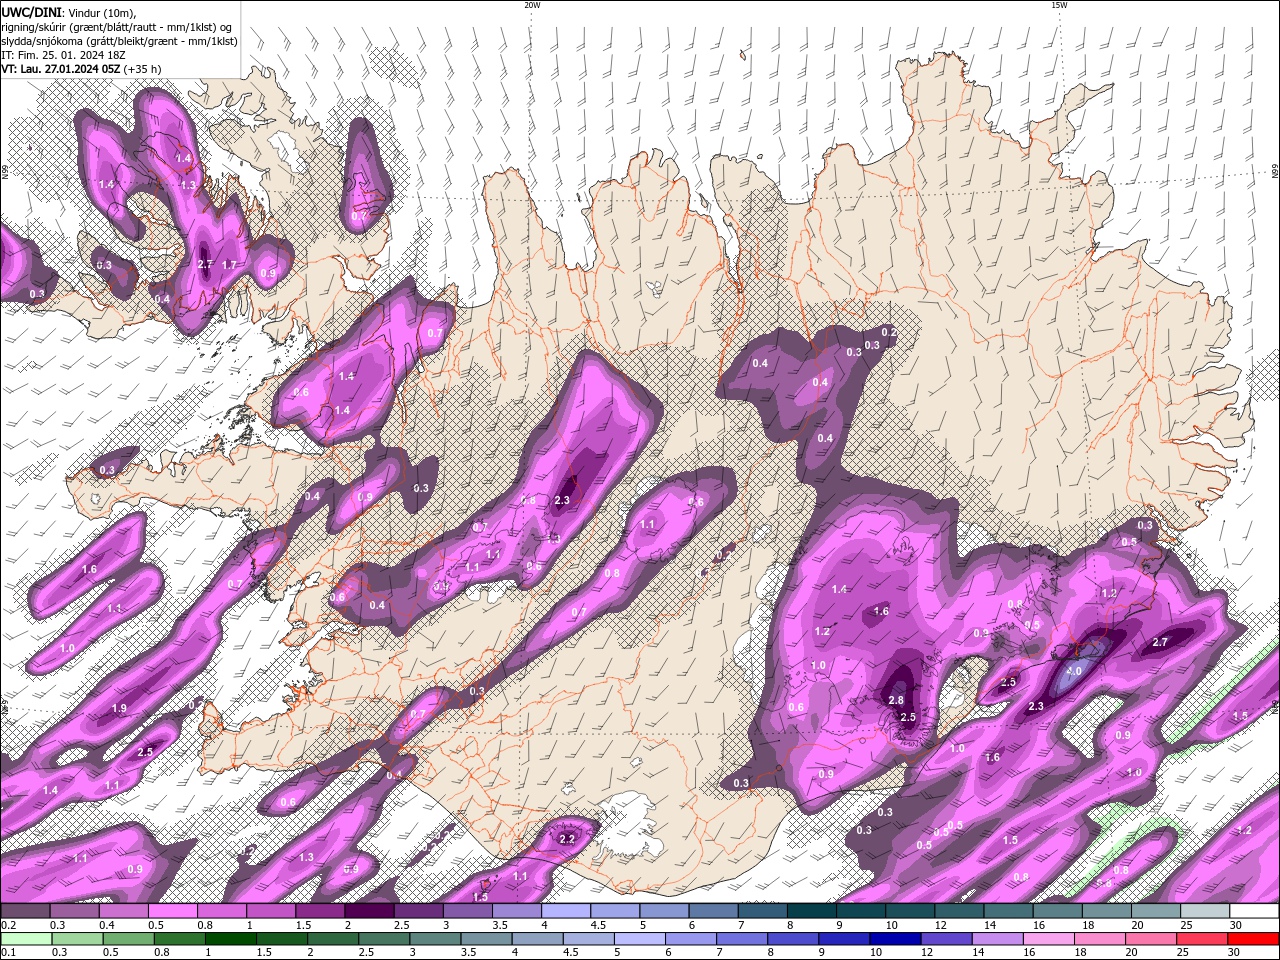This screenshot has height=960, width=1280.
Task: Pick the dark teal snow legend swatch between 8 and 9
Action: click(812, 911)
